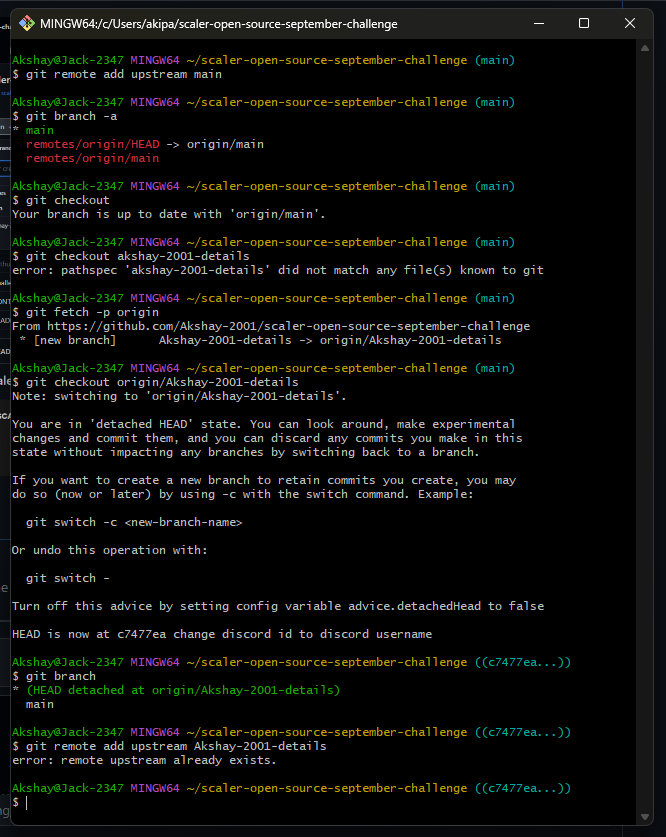Viewport: 666px width, 837px height.
Task: Click 'state without impacting any branches' line
Action: click(246, 452)
